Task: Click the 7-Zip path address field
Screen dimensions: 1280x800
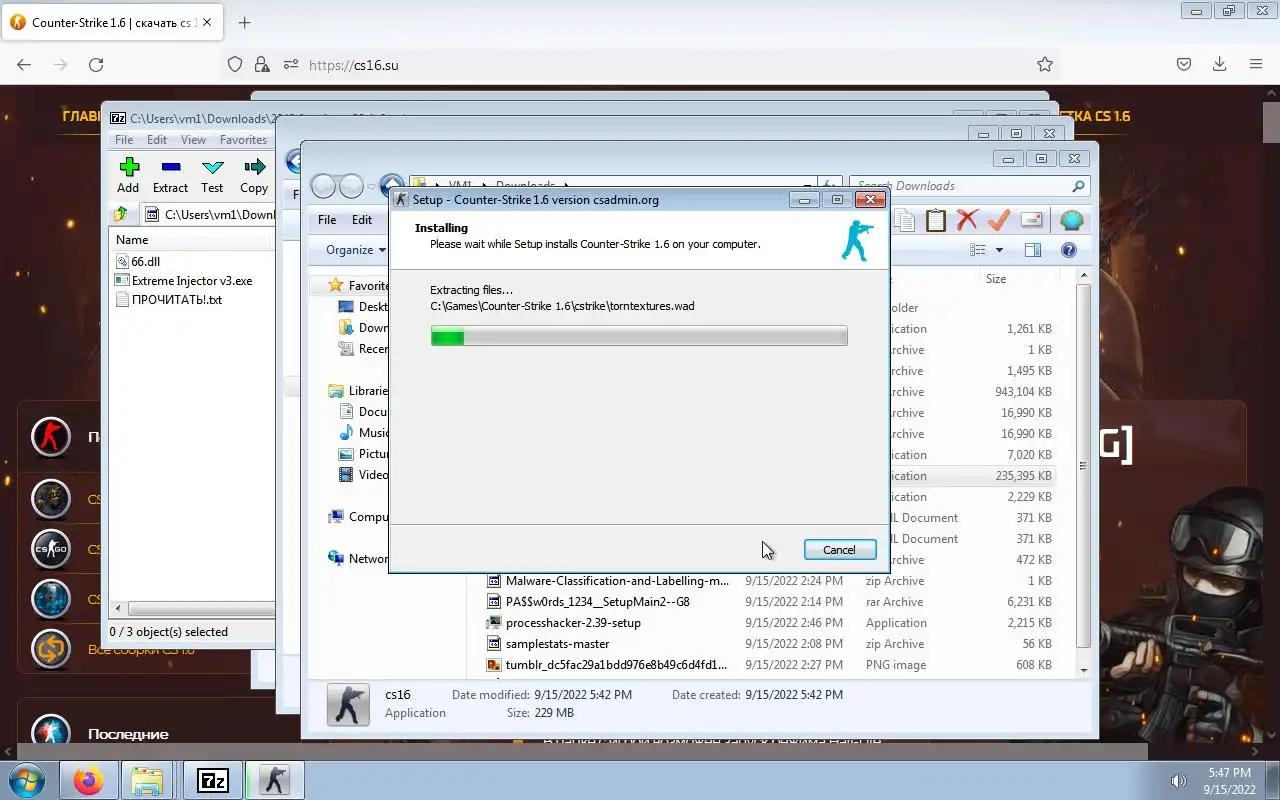Action: click(209, 214)
